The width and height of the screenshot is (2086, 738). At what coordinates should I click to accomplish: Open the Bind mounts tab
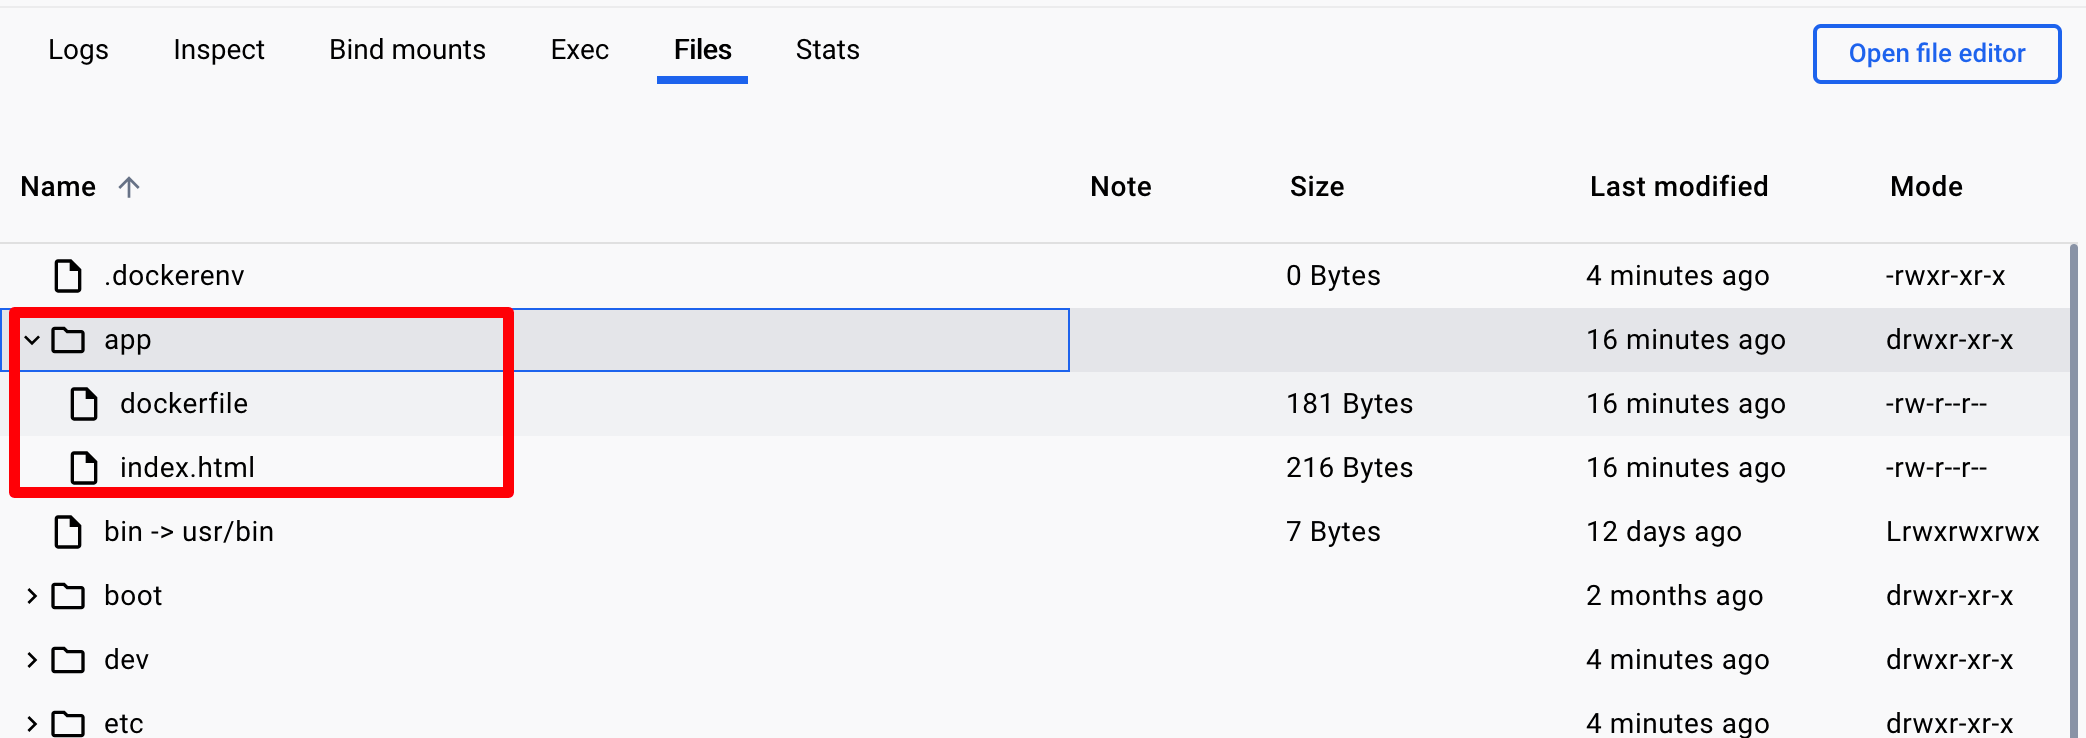(408, 50)
